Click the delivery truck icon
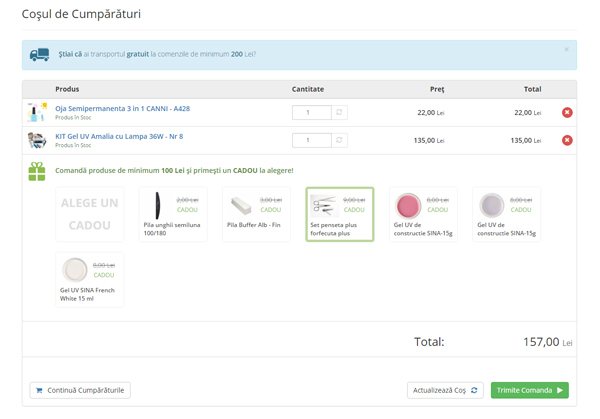The width and height of the screenshot is (600, 419). (x=40, y=55)
